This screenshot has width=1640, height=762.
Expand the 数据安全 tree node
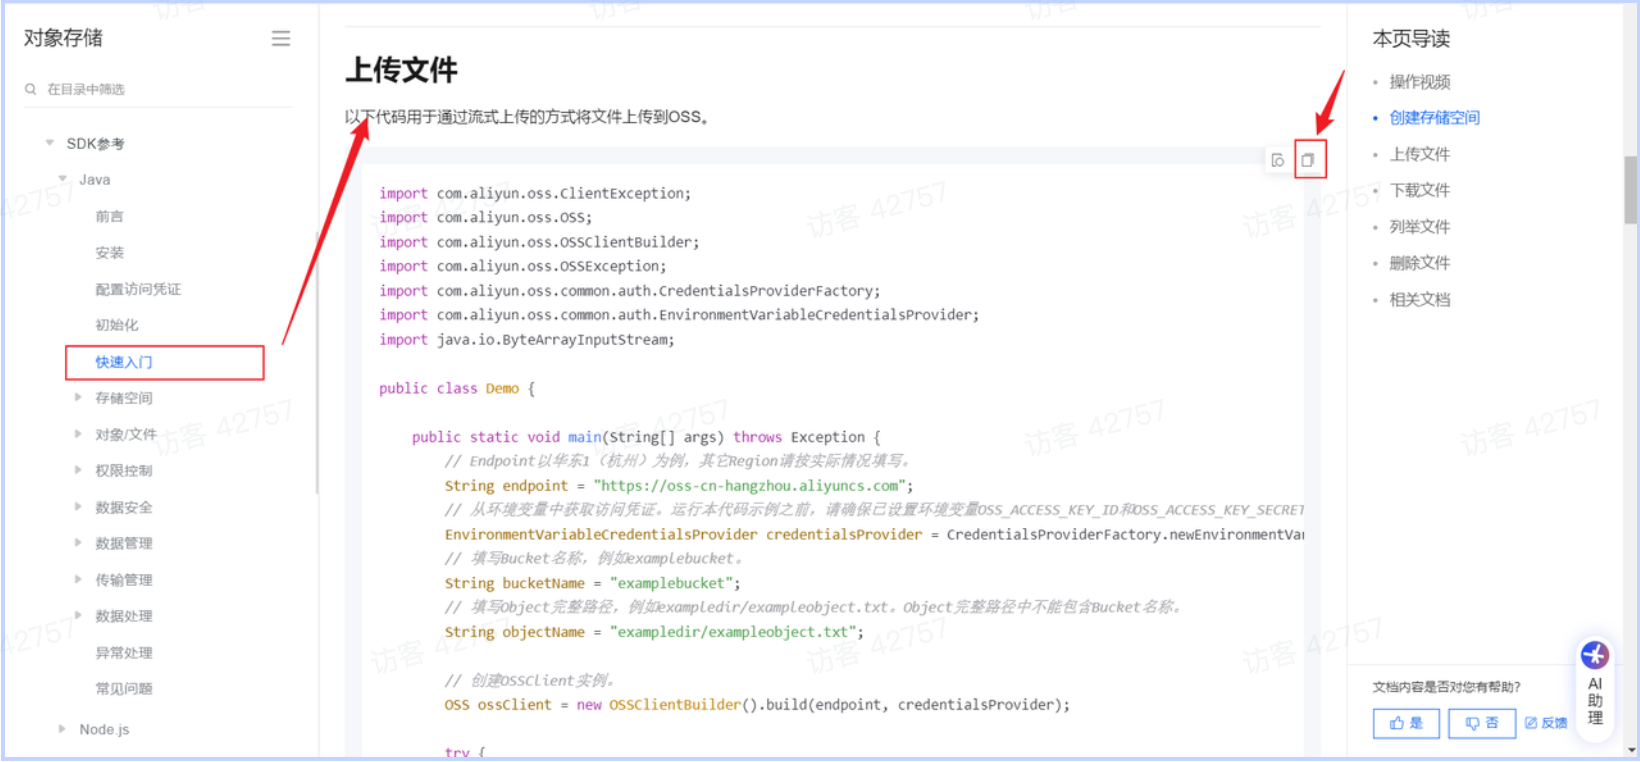coord(78,507)
